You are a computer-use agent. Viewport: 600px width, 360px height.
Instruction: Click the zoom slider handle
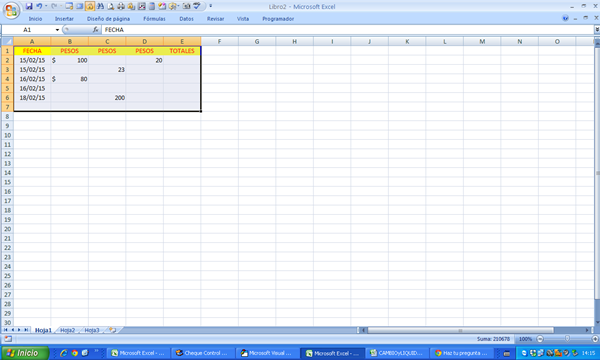(567, 339)
